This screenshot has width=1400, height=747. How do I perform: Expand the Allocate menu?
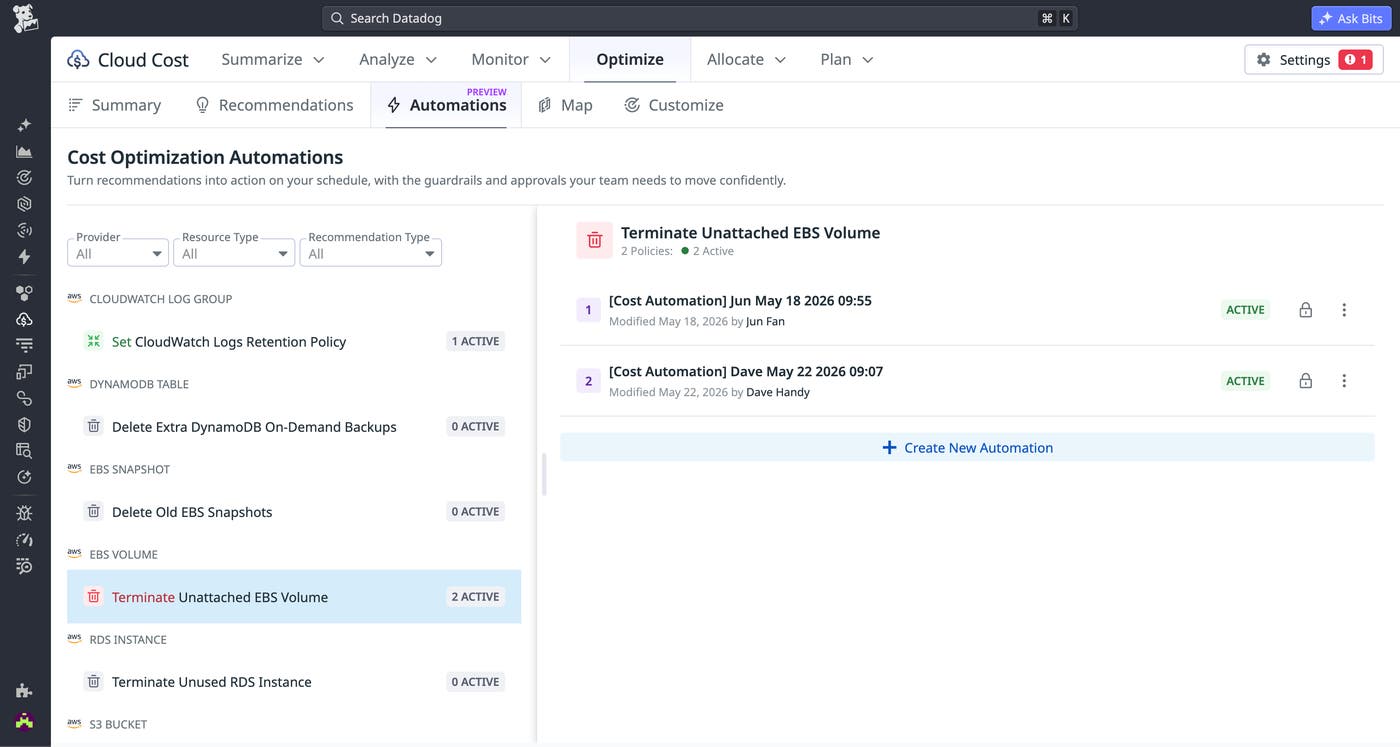click(746, 60)
